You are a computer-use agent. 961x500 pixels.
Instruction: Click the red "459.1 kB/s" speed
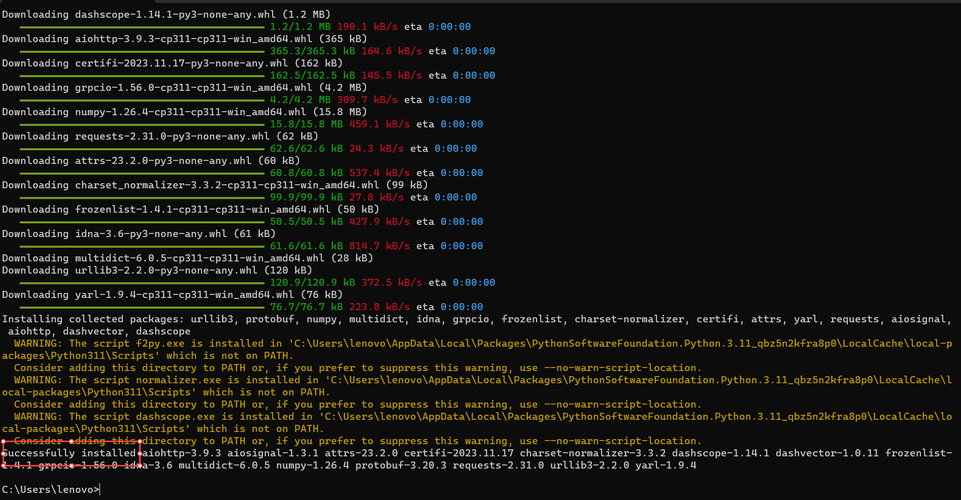tap(379, 124)
